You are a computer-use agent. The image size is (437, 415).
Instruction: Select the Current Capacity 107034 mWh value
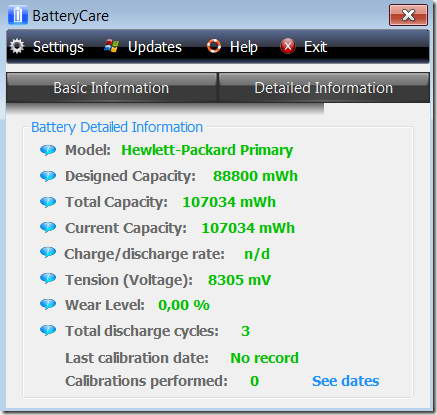248,228
